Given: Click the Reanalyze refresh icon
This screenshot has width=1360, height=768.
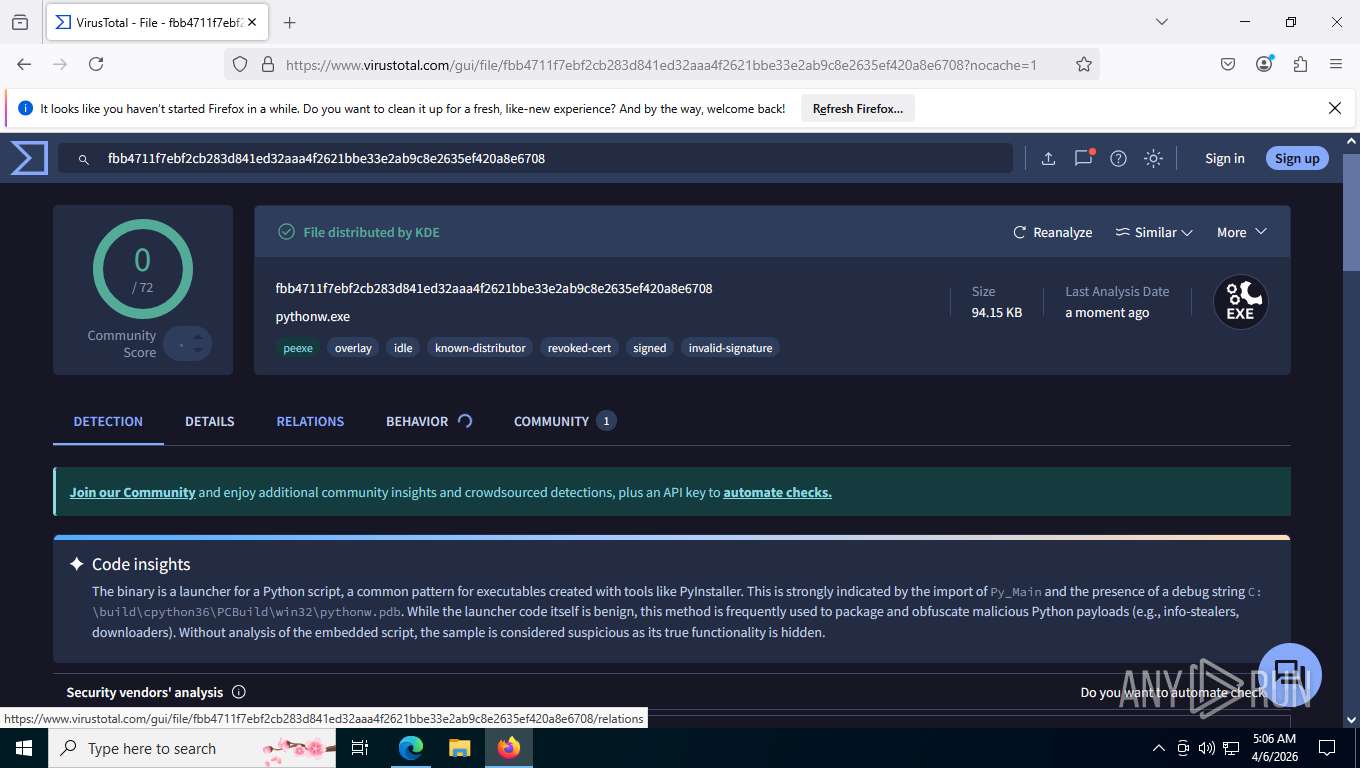Looking at the screenshot, I should point(1020,232).
